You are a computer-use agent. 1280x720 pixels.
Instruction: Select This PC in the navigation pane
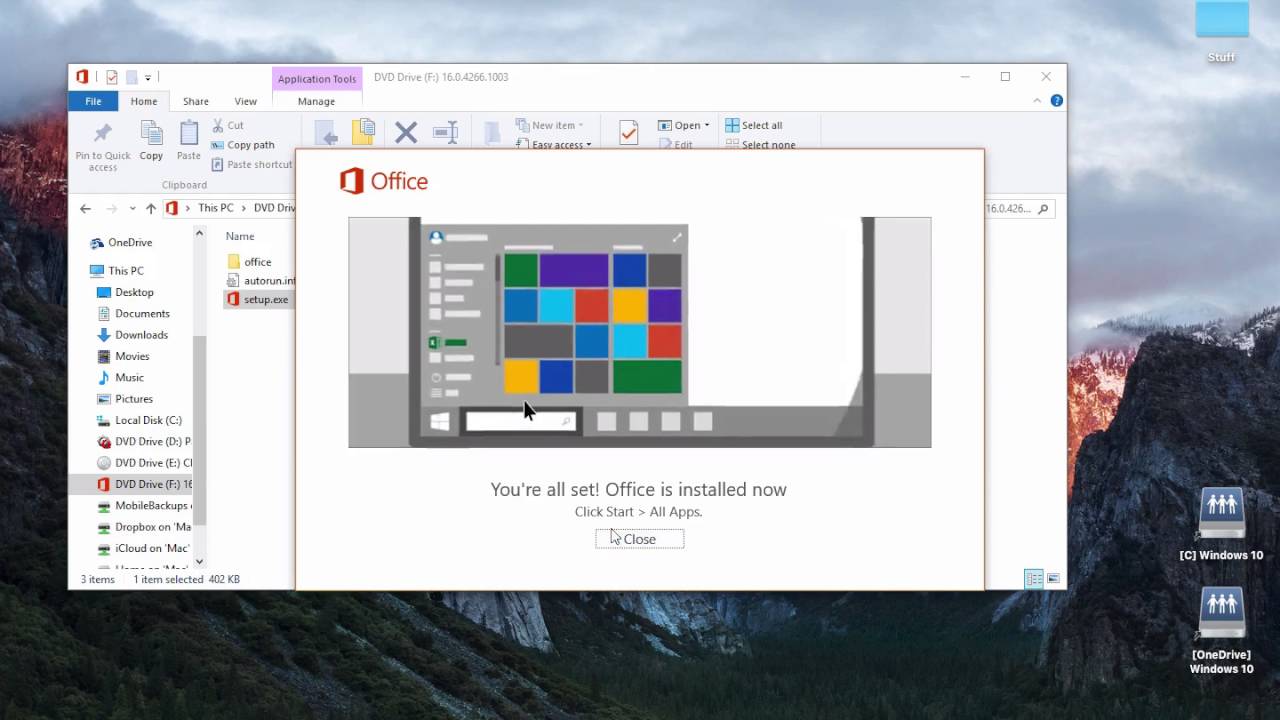tap(117, 270)
